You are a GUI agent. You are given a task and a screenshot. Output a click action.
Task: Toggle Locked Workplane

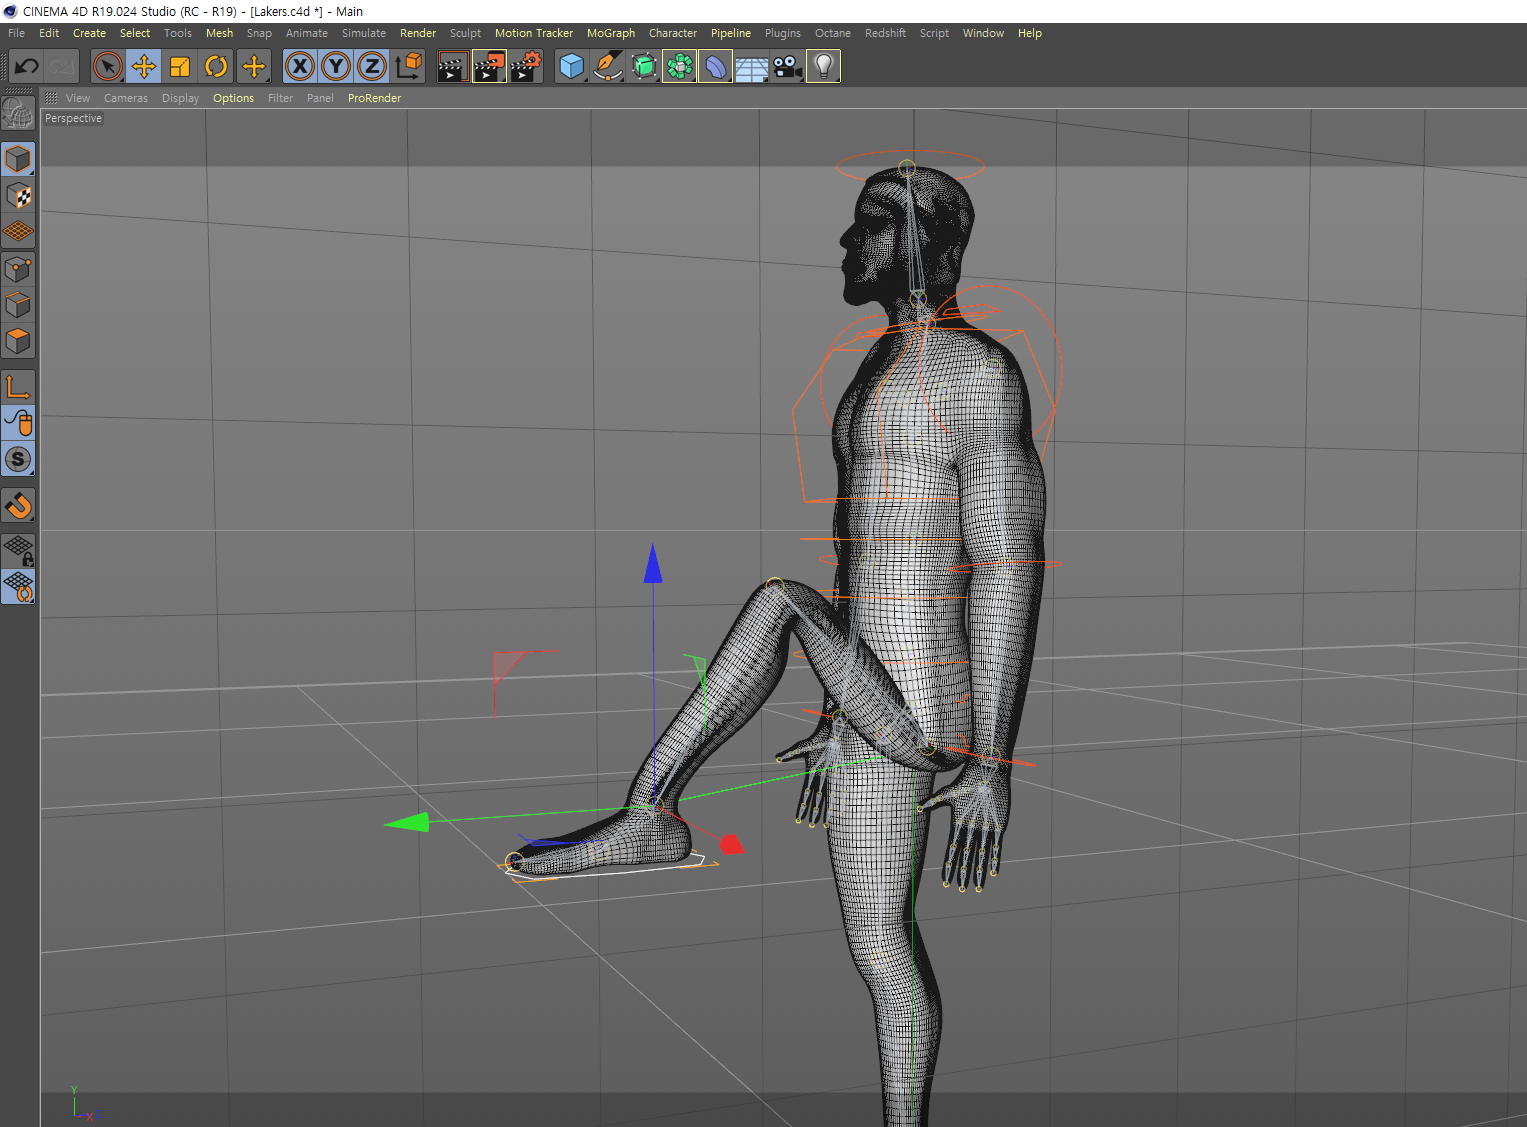pyautogui.click(x=18, y=551)
